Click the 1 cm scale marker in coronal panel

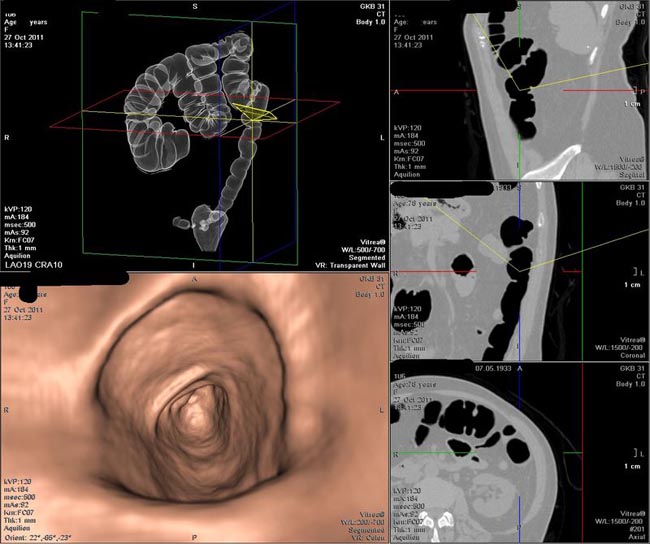click(633, 285)
